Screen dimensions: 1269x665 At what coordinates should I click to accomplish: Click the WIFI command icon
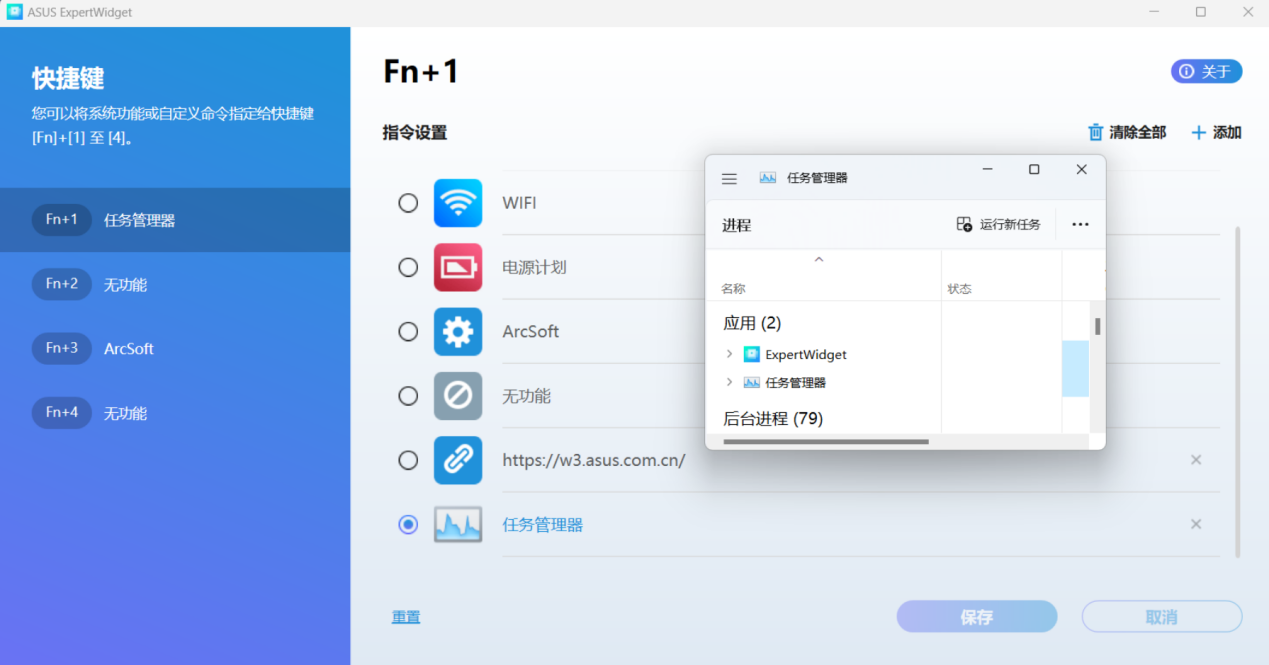click(458, 203)
